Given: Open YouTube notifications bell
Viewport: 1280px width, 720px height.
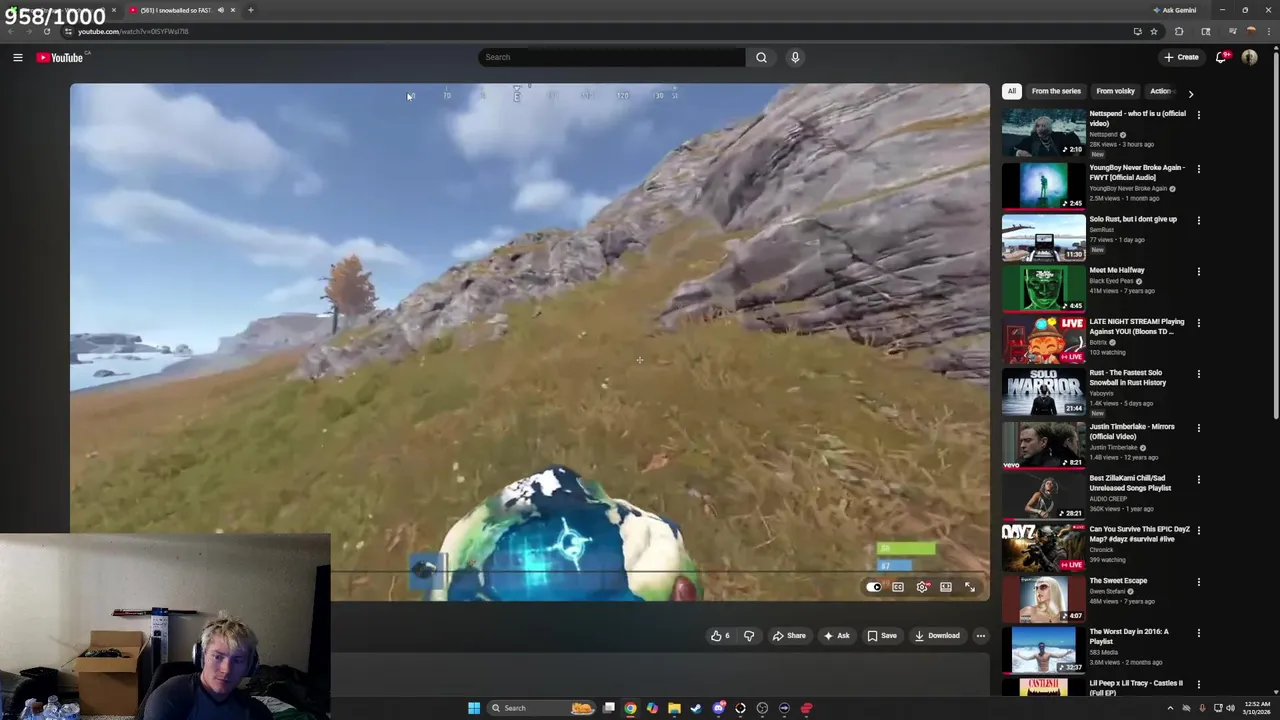Looking at the screenshot, I should pyautogui.click(x=1221, y=57).
